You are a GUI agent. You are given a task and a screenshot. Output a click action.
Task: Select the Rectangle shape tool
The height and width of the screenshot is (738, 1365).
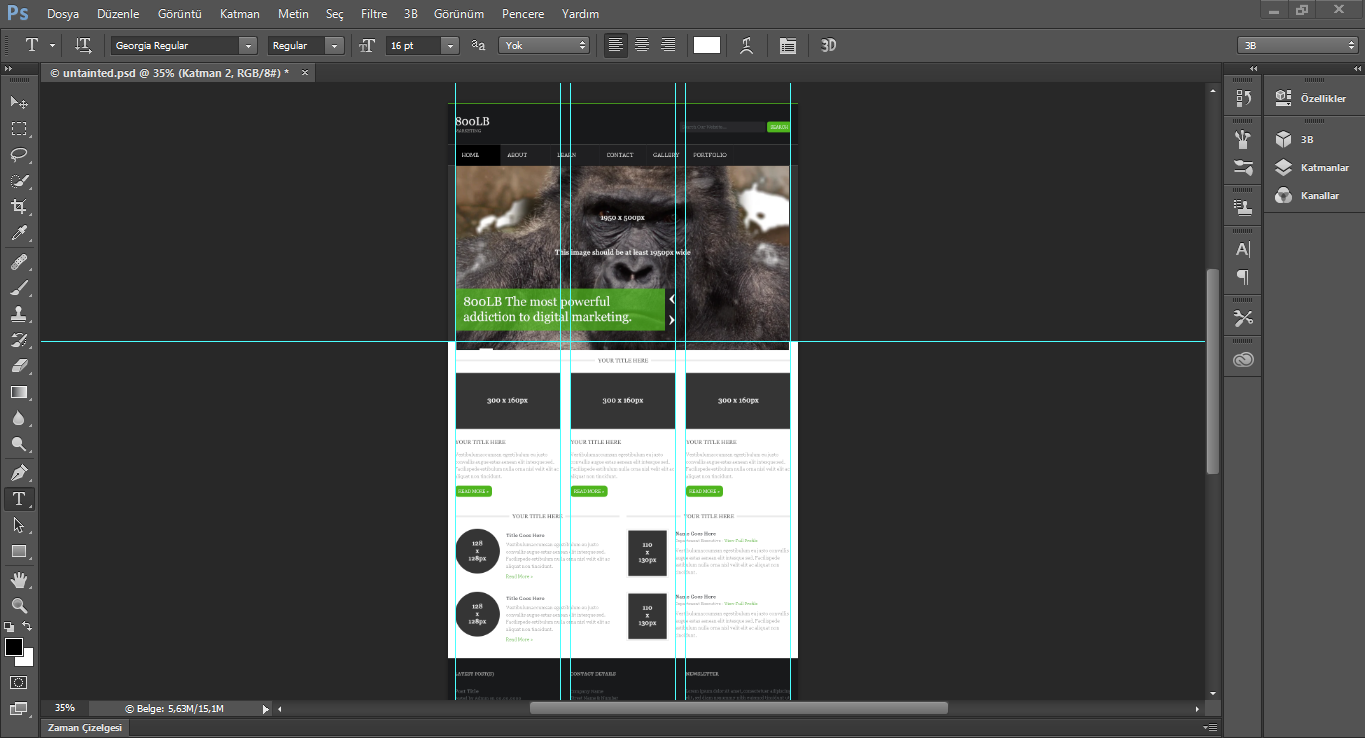[x=19, y=551]
